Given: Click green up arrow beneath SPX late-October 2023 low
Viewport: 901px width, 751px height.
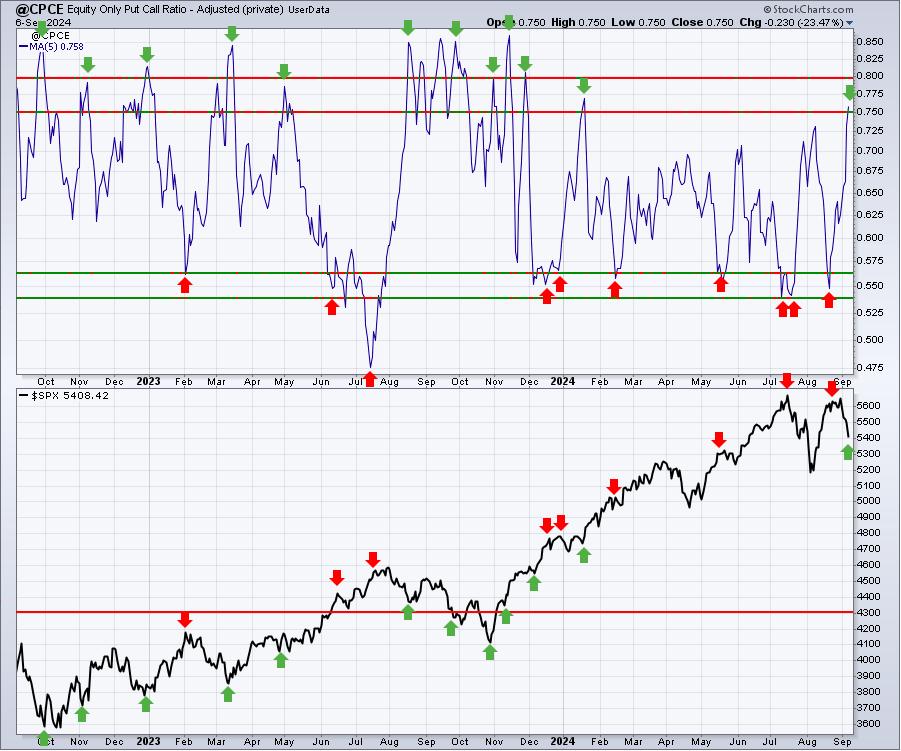Looking at the screenshot, I should tap(490, 652).
